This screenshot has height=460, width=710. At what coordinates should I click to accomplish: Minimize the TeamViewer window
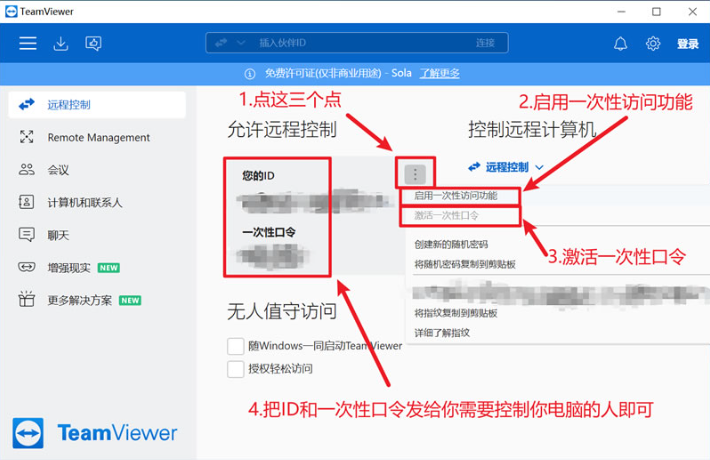pos(621,12)
